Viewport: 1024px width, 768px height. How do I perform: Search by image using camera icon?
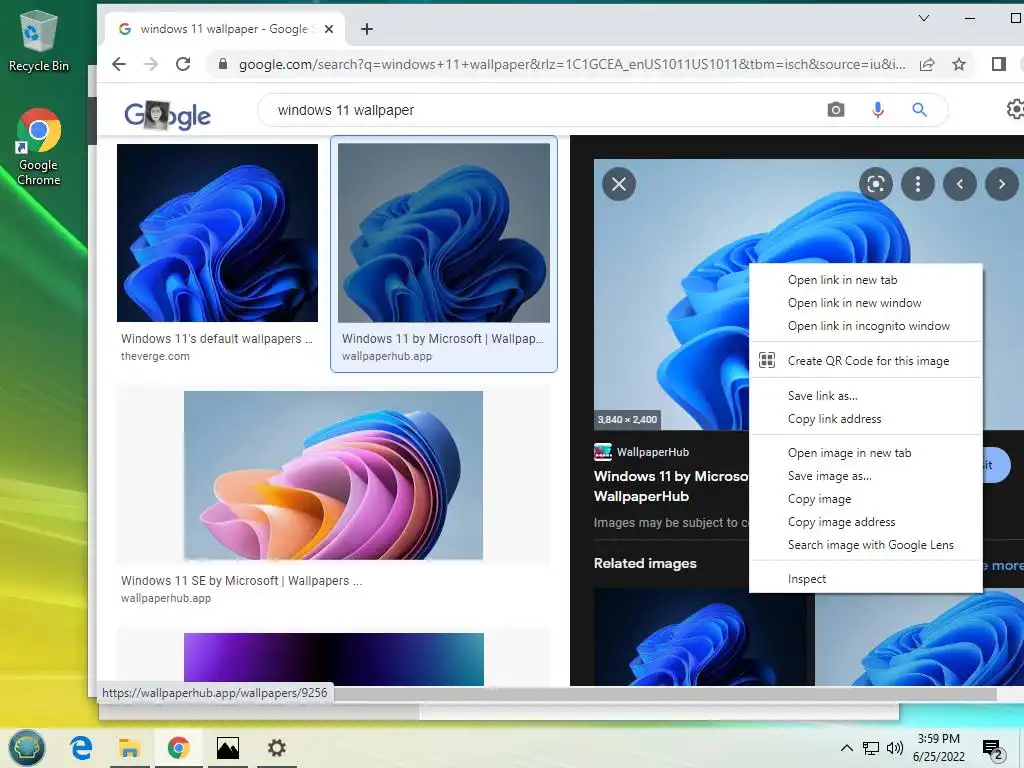(x=836, y=110)
